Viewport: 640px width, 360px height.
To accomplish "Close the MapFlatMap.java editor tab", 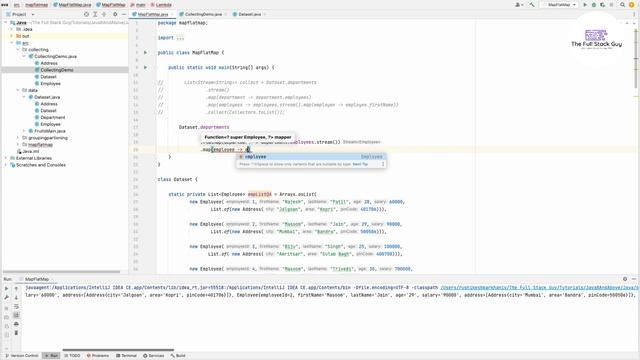I will 172,14.
